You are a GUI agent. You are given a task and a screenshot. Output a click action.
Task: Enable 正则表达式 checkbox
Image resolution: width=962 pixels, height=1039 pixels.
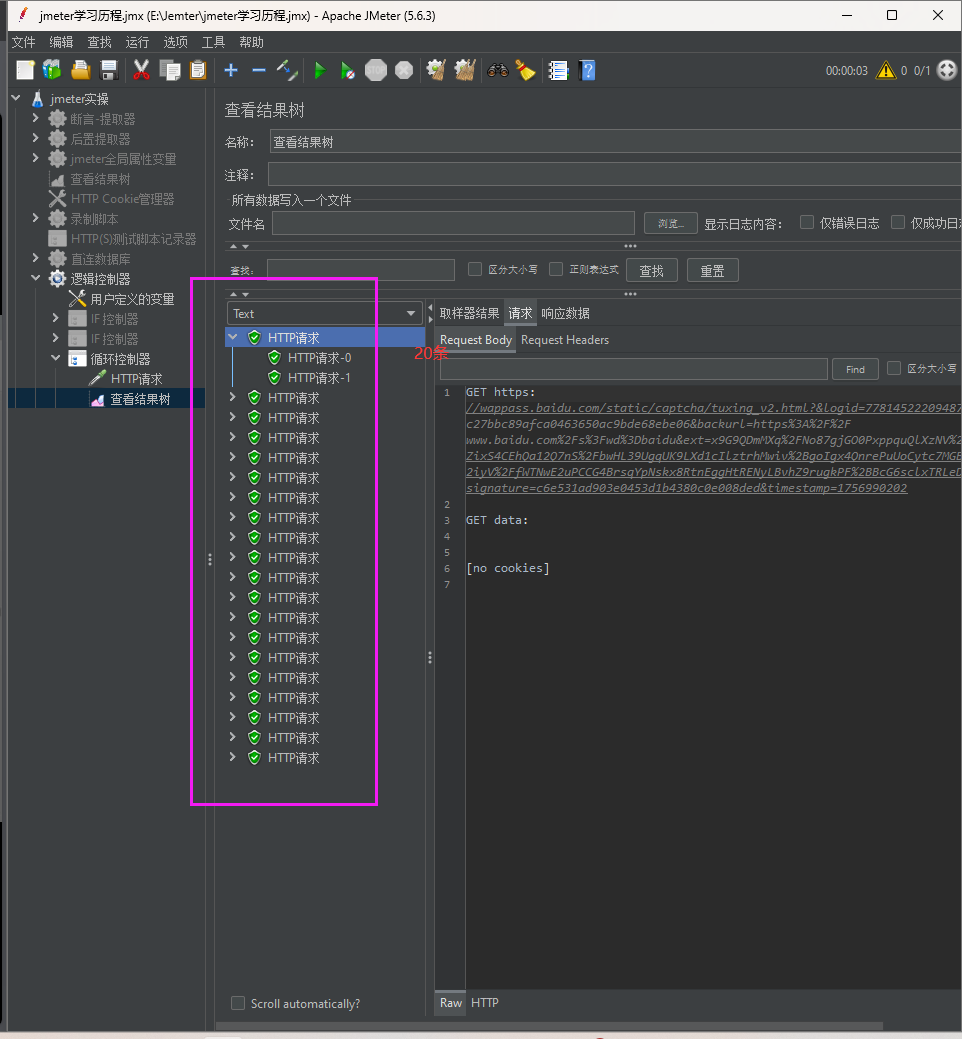point(556,269)
